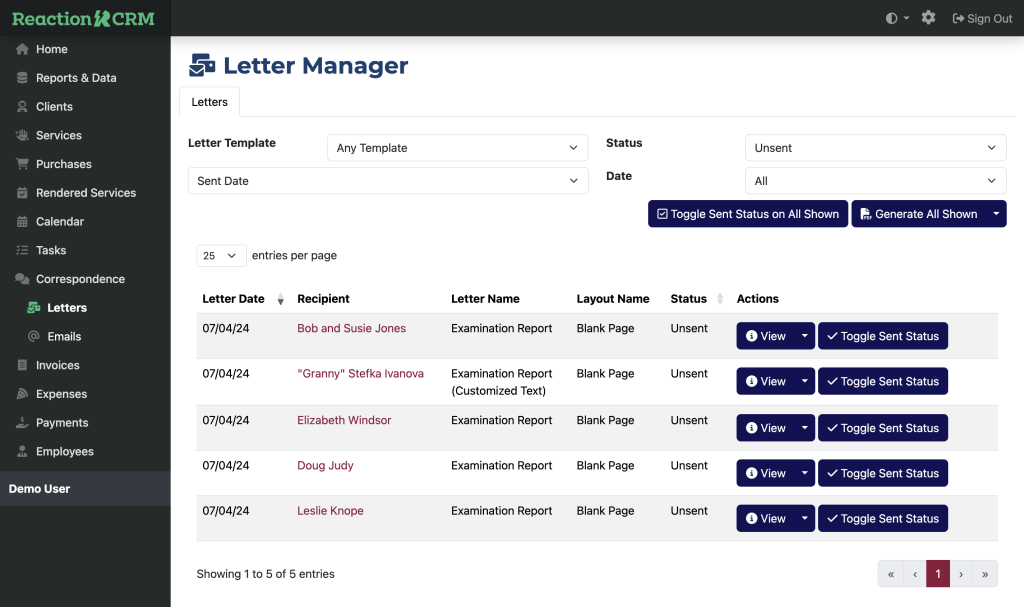Open the theme contrast switcher icon
This screenshot has height=607, width=1024.
(892, 18)
